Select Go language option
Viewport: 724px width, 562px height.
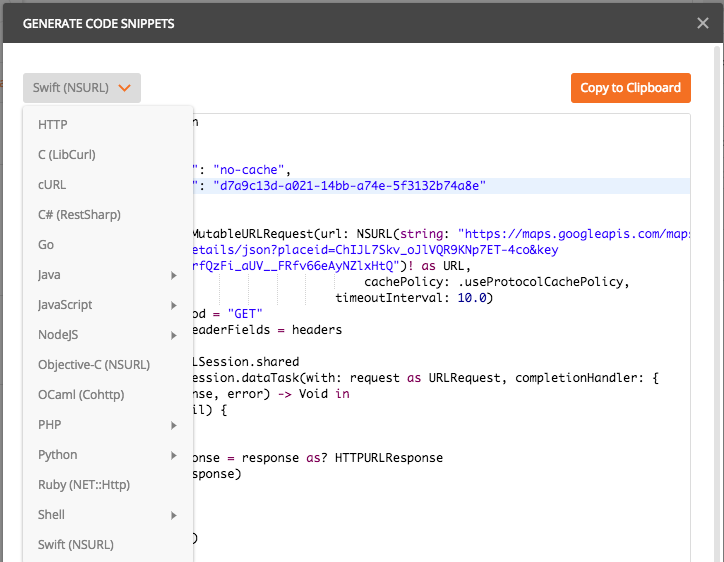tap(46, 245)
